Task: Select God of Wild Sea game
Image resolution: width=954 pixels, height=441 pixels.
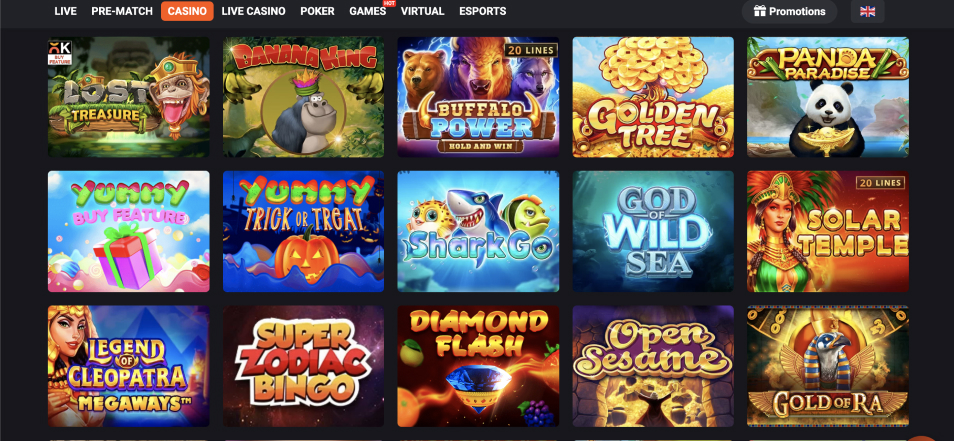Action: pyautogui.click(x=653, y=231)
